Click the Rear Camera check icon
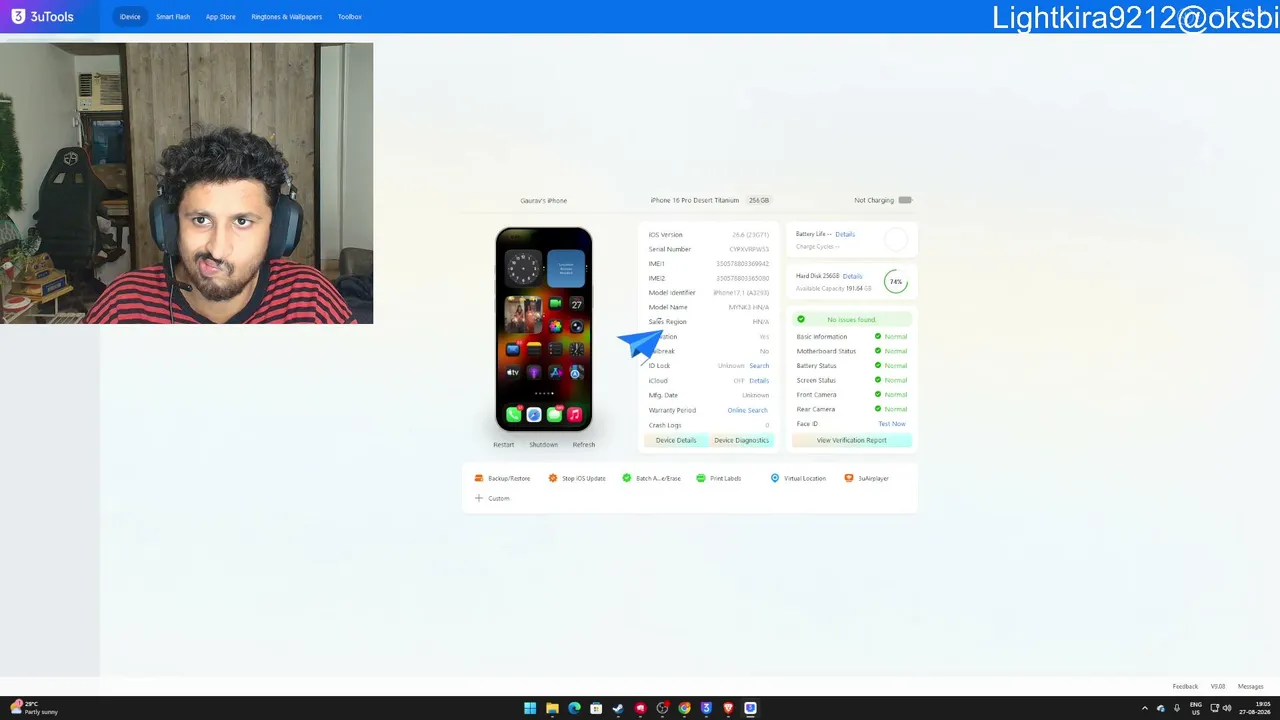The image size is (1280, 720). point(878,409)
